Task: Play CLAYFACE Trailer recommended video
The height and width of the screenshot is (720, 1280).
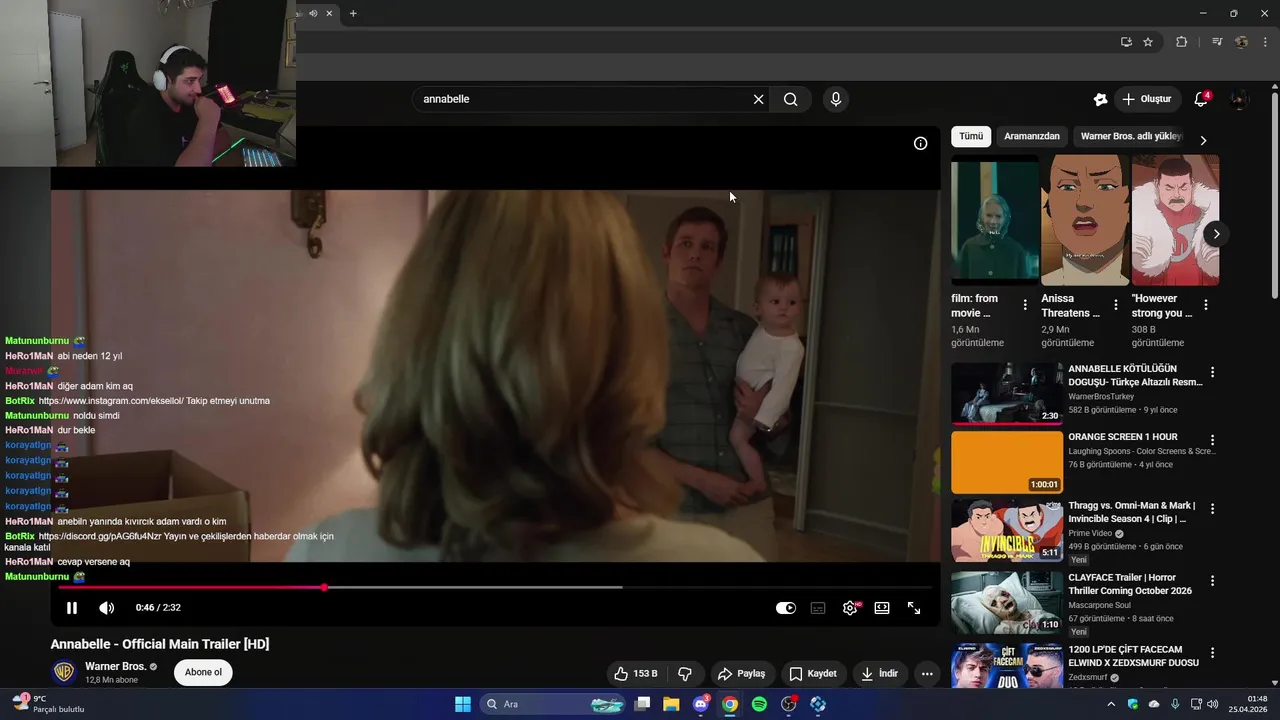Action: pos(1007,603)
